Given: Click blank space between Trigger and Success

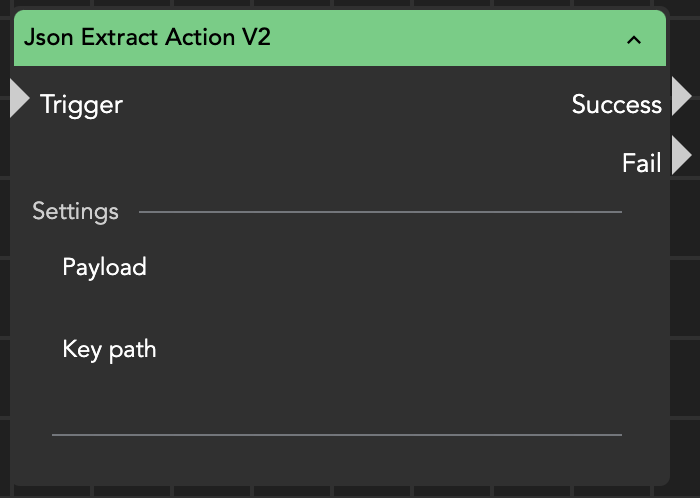Looking at the screenshot, I should pos(340,104).
